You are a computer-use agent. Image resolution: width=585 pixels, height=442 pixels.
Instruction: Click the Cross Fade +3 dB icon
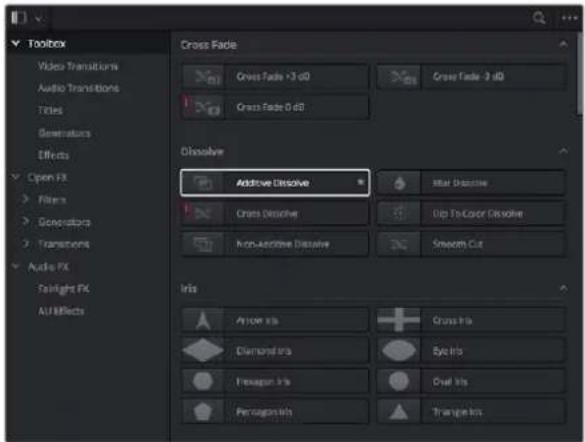tap(203, 77)
